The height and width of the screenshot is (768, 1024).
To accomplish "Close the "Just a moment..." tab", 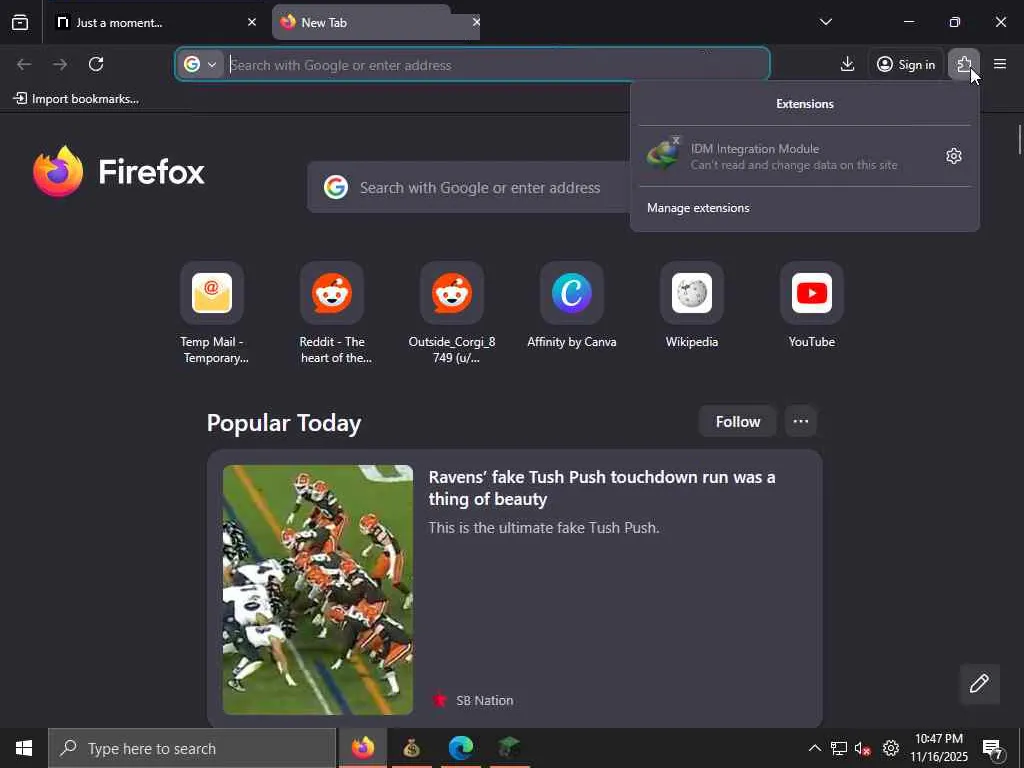I will [x=251, y=22].
